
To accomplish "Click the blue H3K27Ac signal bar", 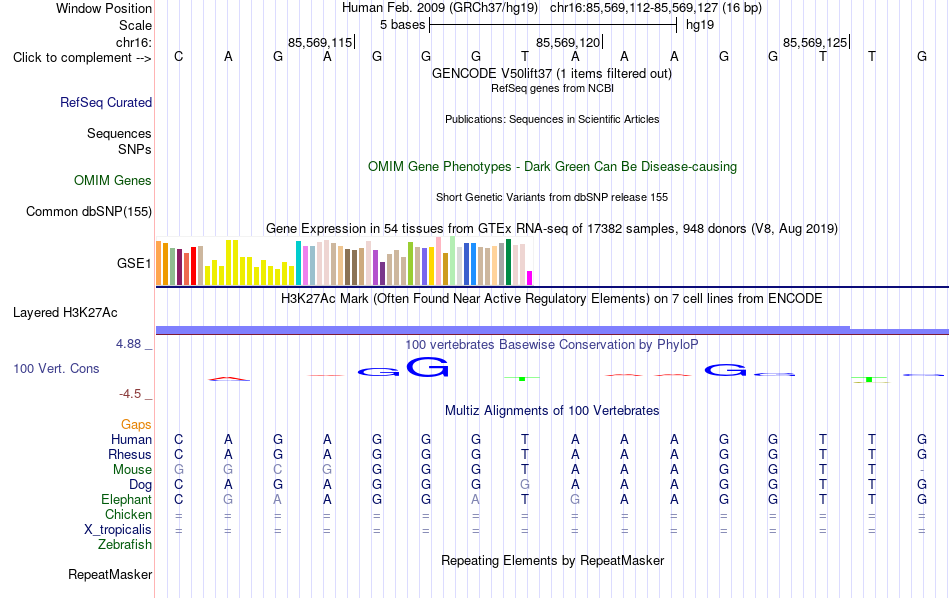I will (552, 330).
